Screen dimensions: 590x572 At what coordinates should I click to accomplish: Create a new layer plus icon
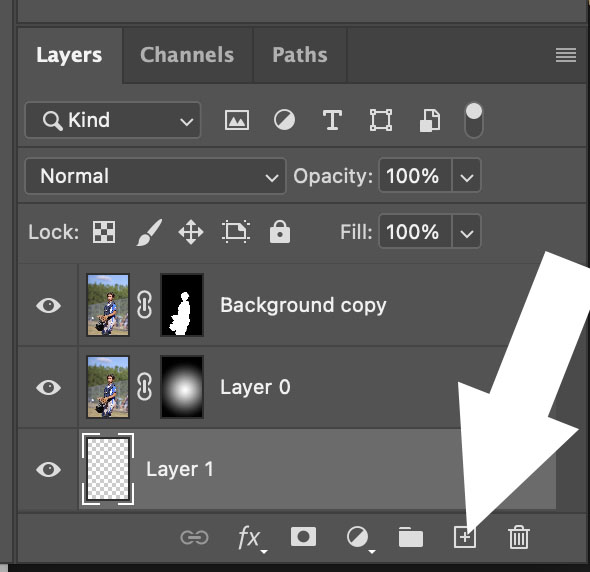coord(465,537)
